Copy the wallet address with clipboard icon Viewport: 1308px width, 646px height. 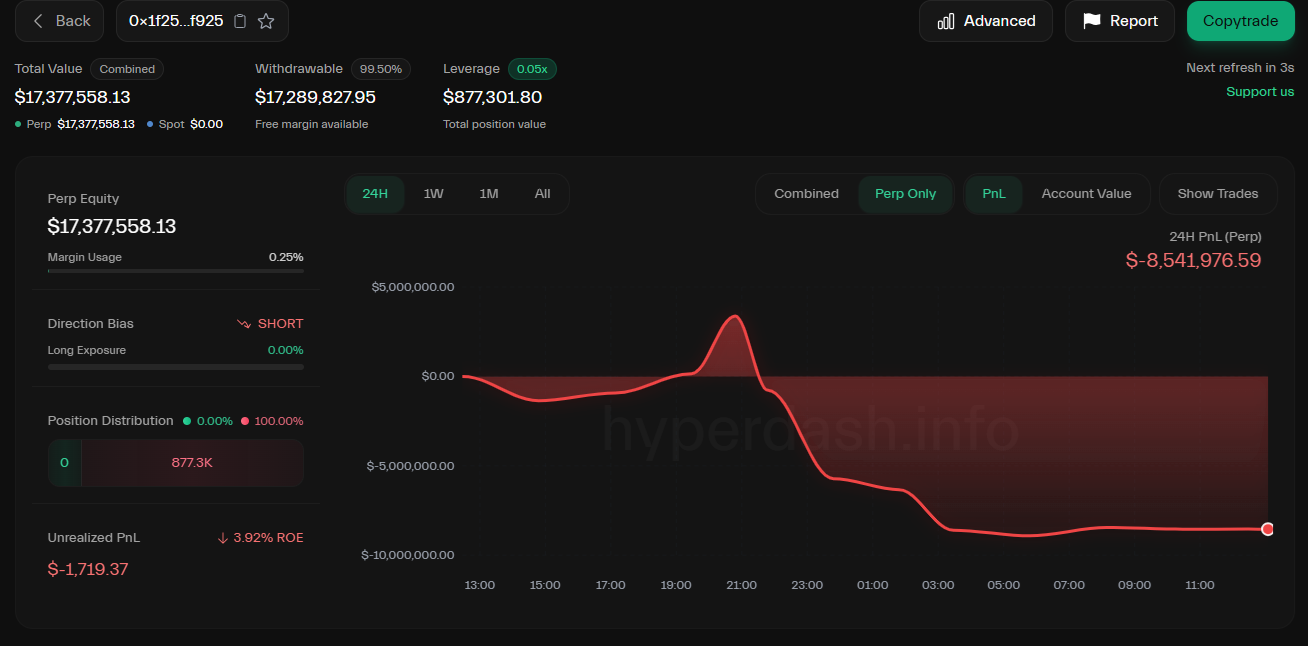coord(240,21)
